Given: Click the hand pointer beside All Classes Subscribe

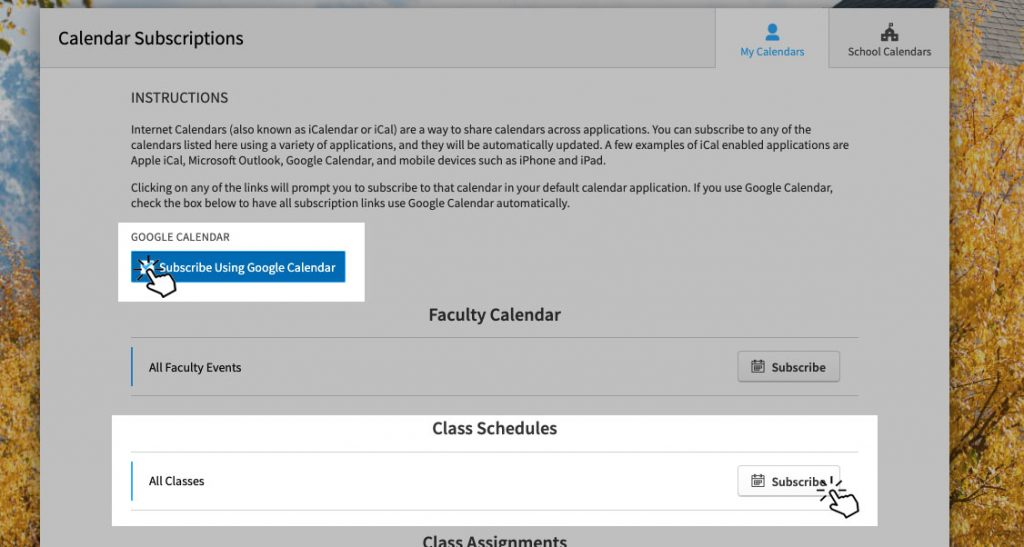Looking at the screenshot, I should pyautogui.click(x=842, y=499).
